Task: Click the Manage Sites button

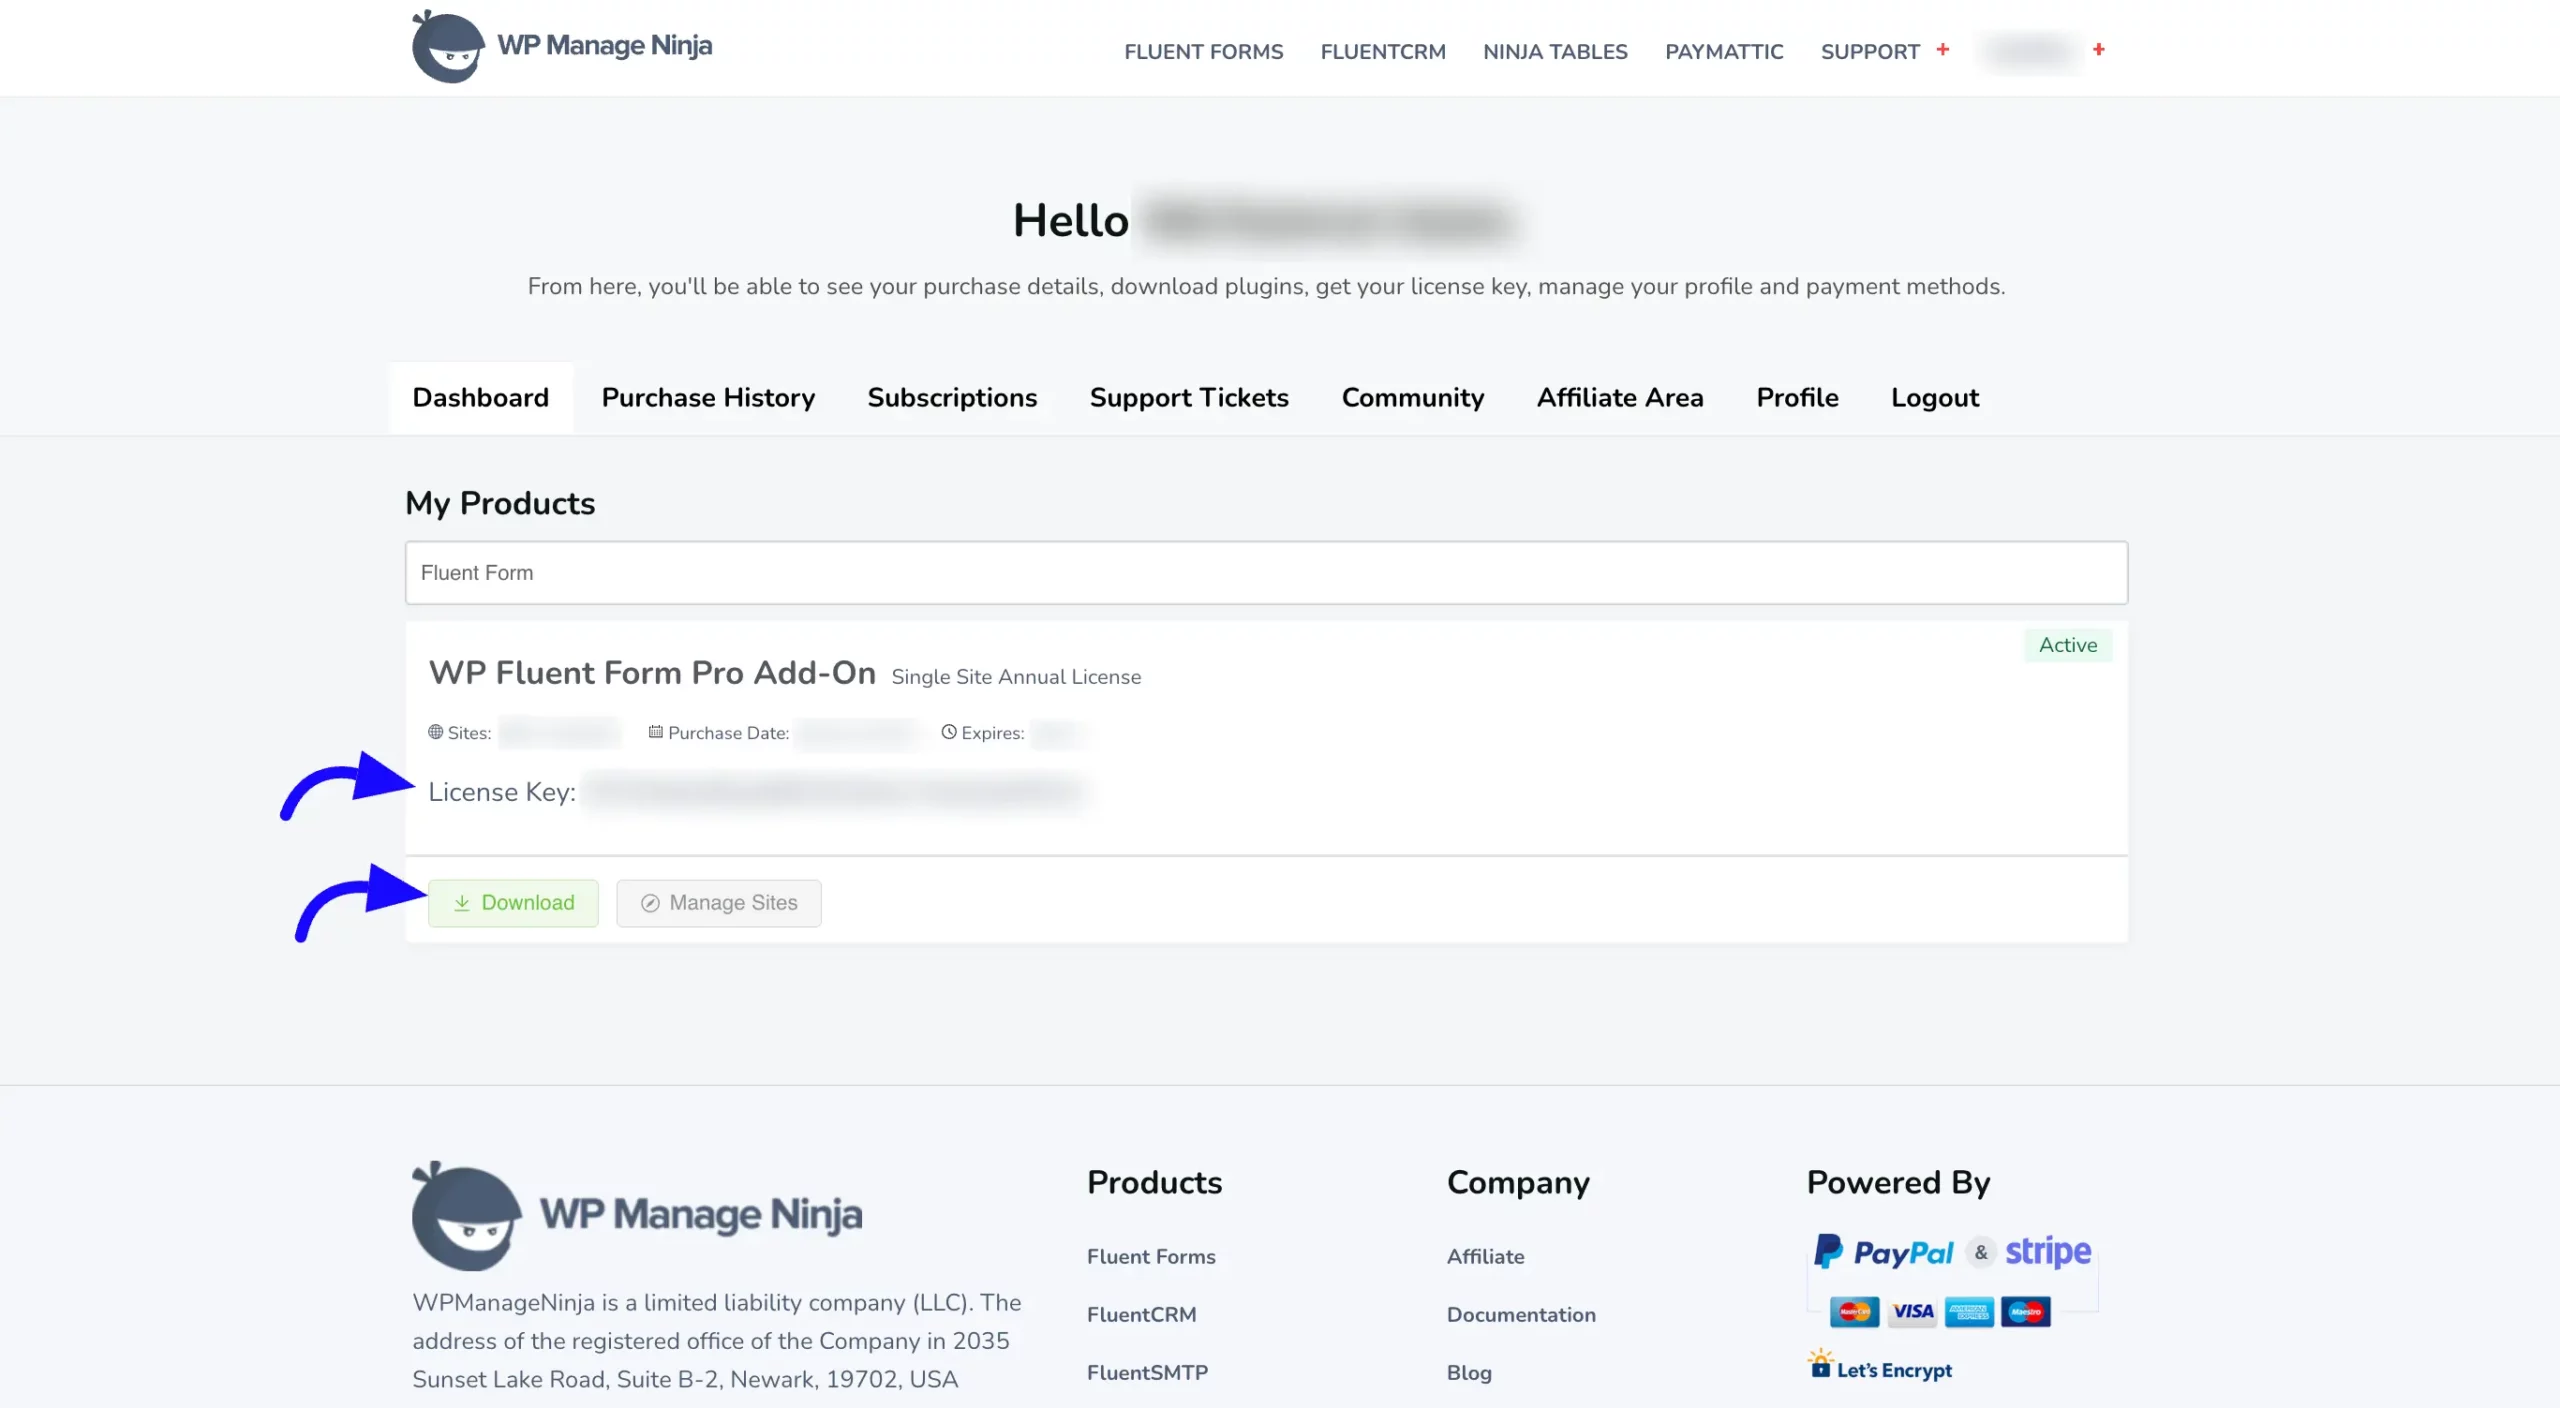Action: (718, 903)
